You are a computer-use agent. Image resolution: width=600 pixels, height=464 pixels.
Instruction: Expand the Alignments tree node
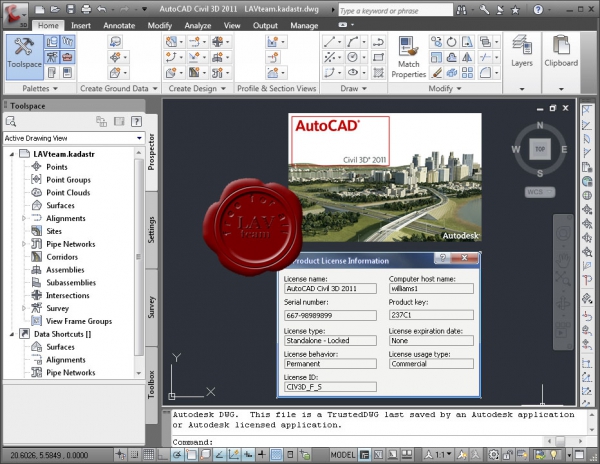click(24, 218)
